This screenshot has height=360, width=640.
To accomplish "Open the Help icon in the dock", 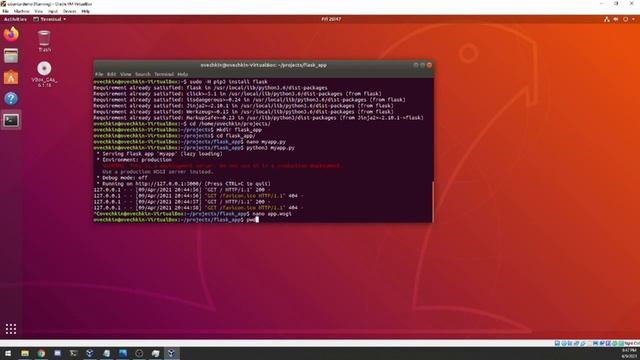I will (11, 98).
